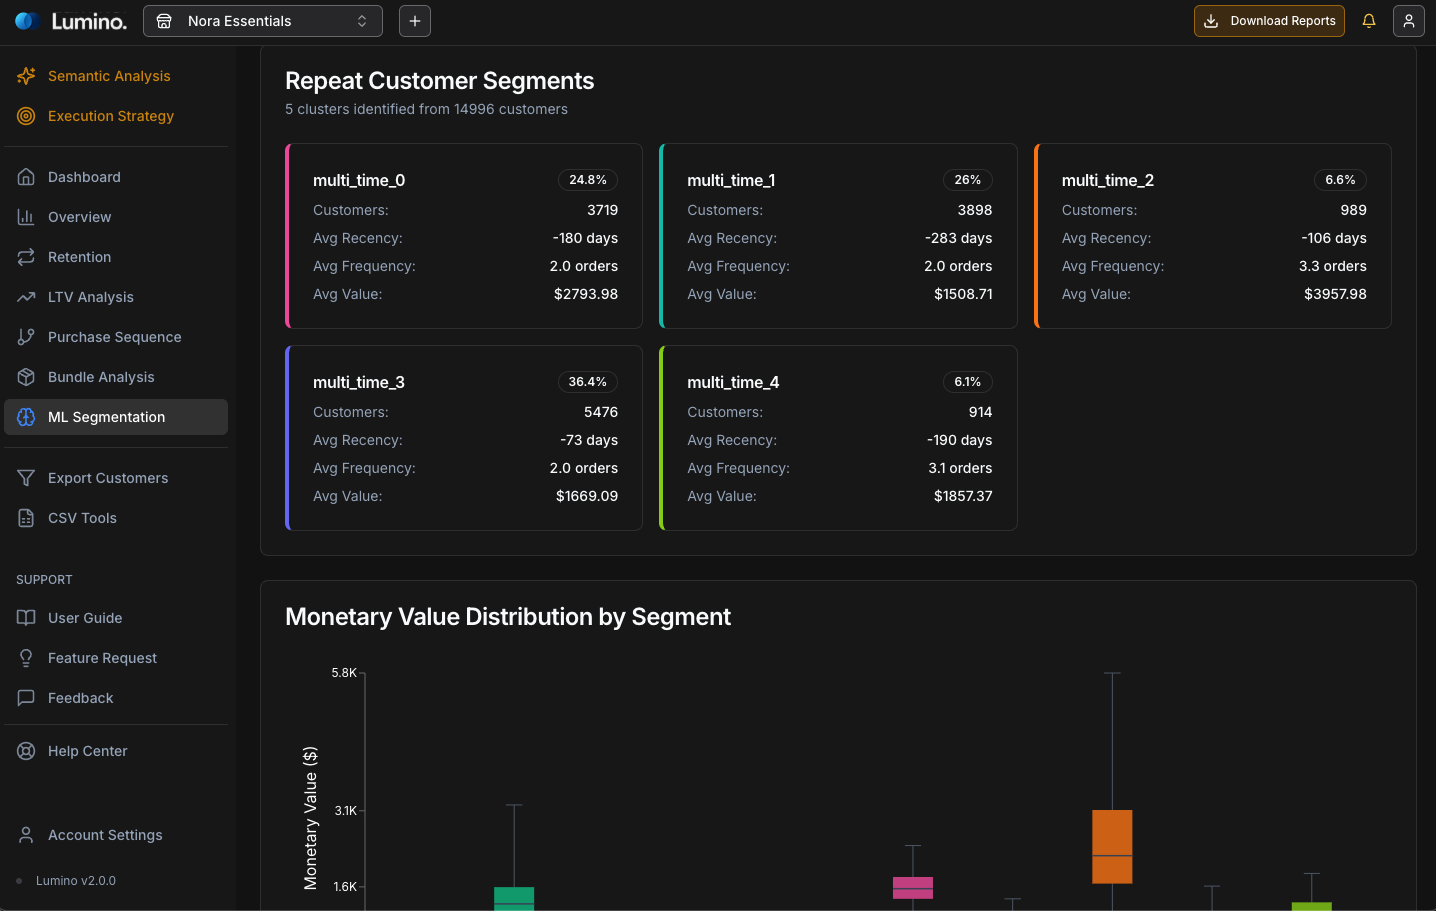Open the LTV Analysis section

90,297
